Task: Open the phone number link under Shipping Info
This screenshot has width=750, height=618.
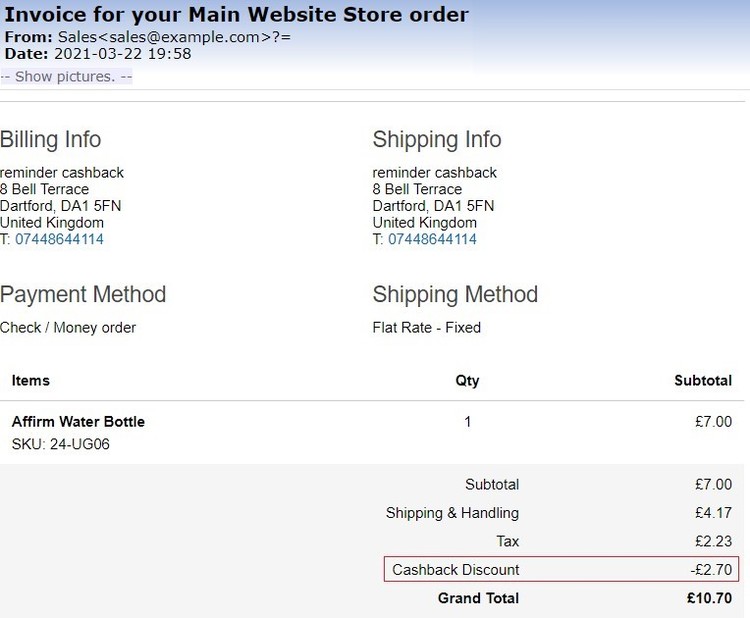Action: [x=432, y=240]
